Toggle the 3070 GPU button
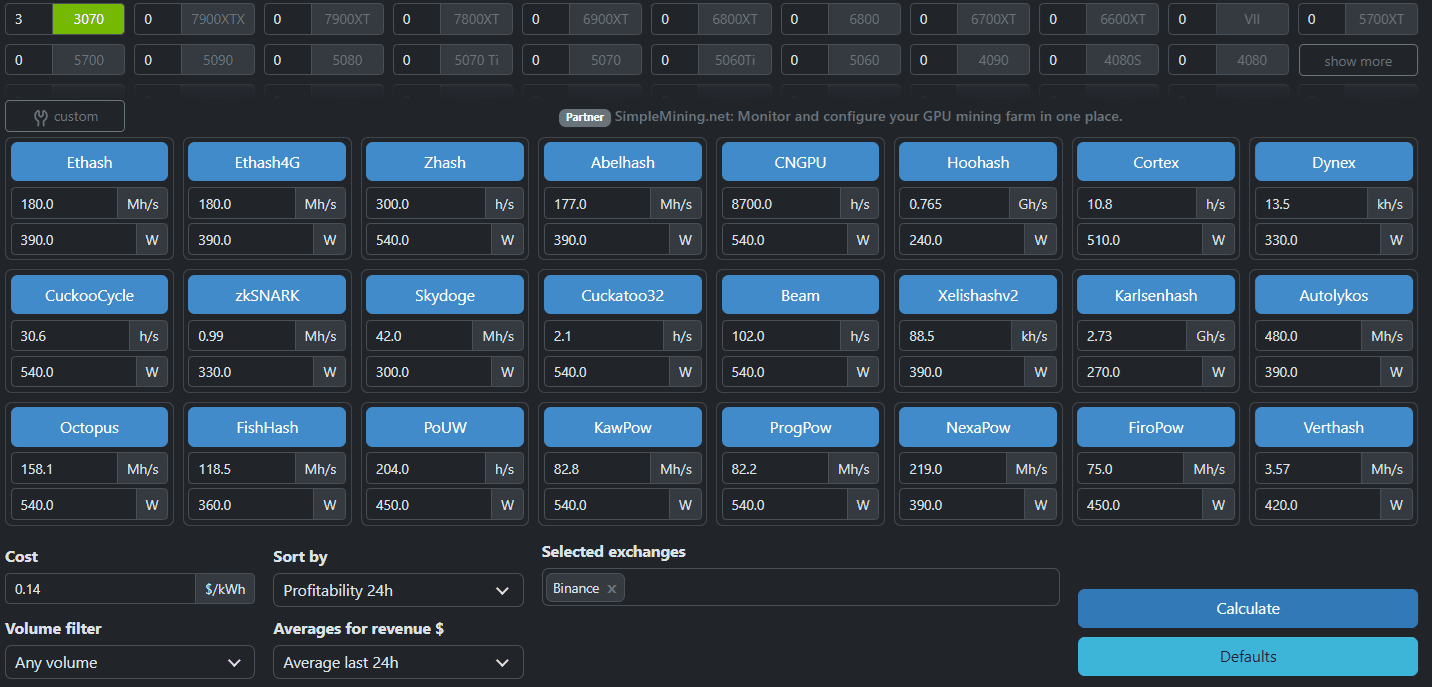 (89, 19)
